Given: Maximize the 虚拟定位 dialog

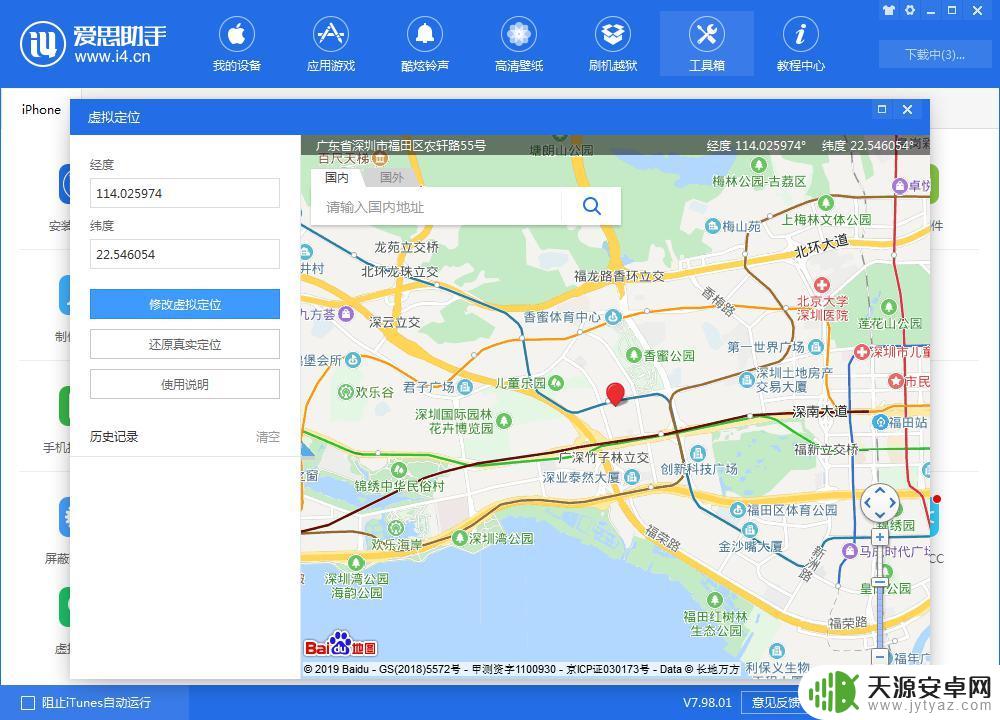Looking at the screenshot, I should point(882,109).
